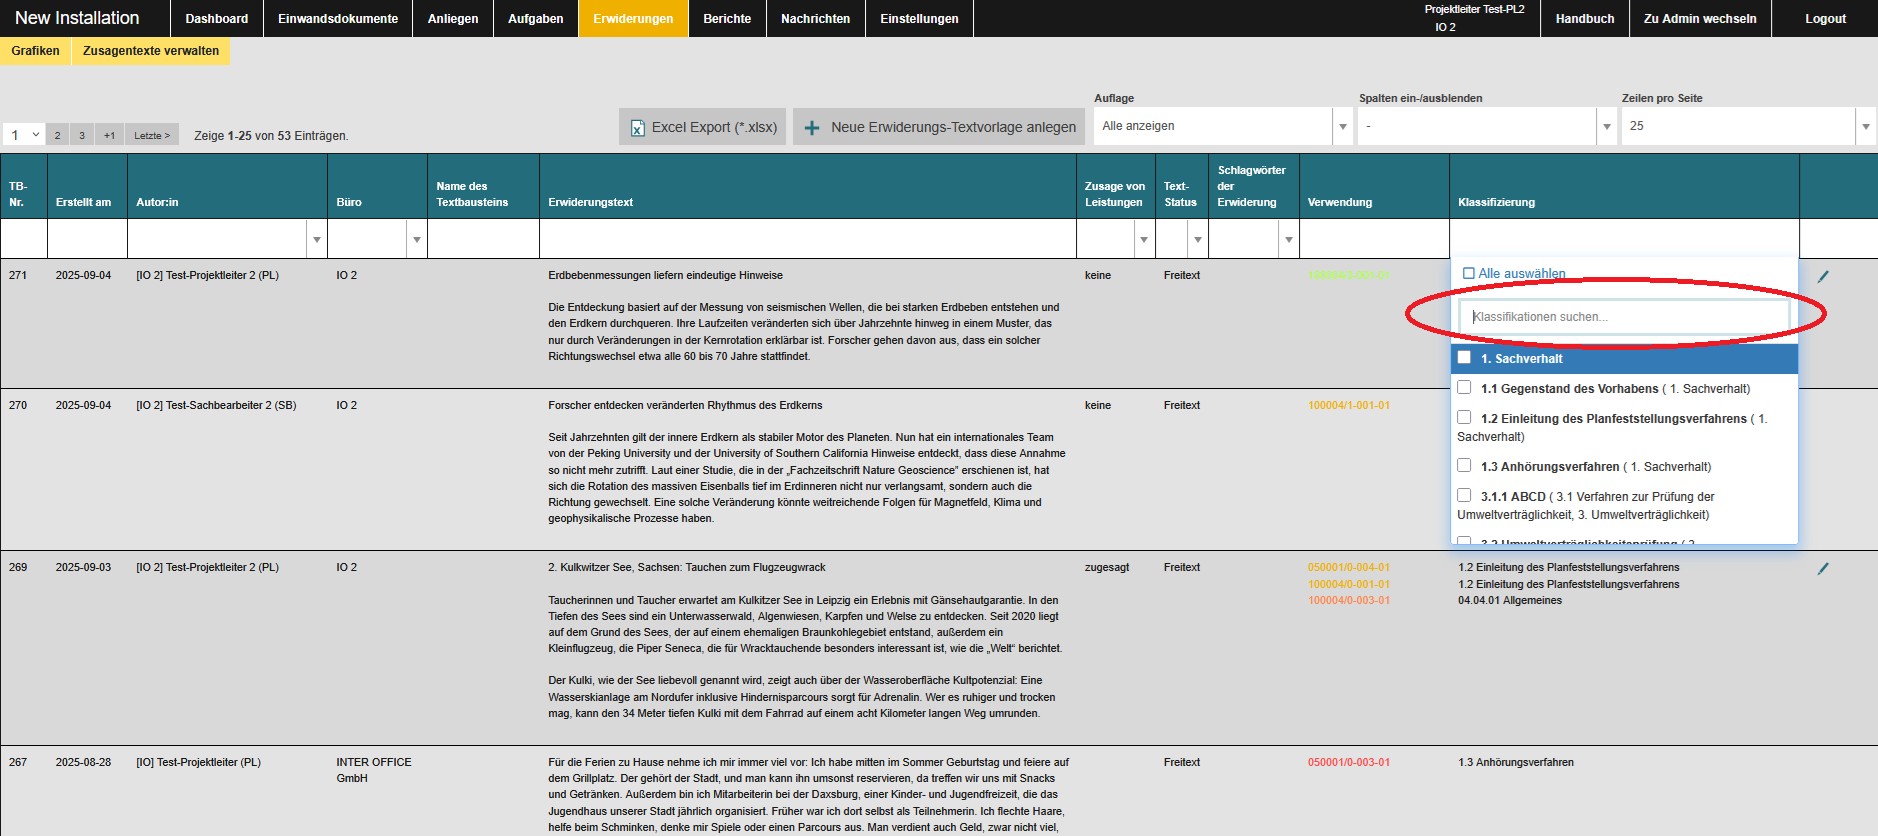Select the '1.3 Anhörungsverfahren' checkbox
Screen dimensions: 1878x836
pyautogui.click(x=1464, y=466)
